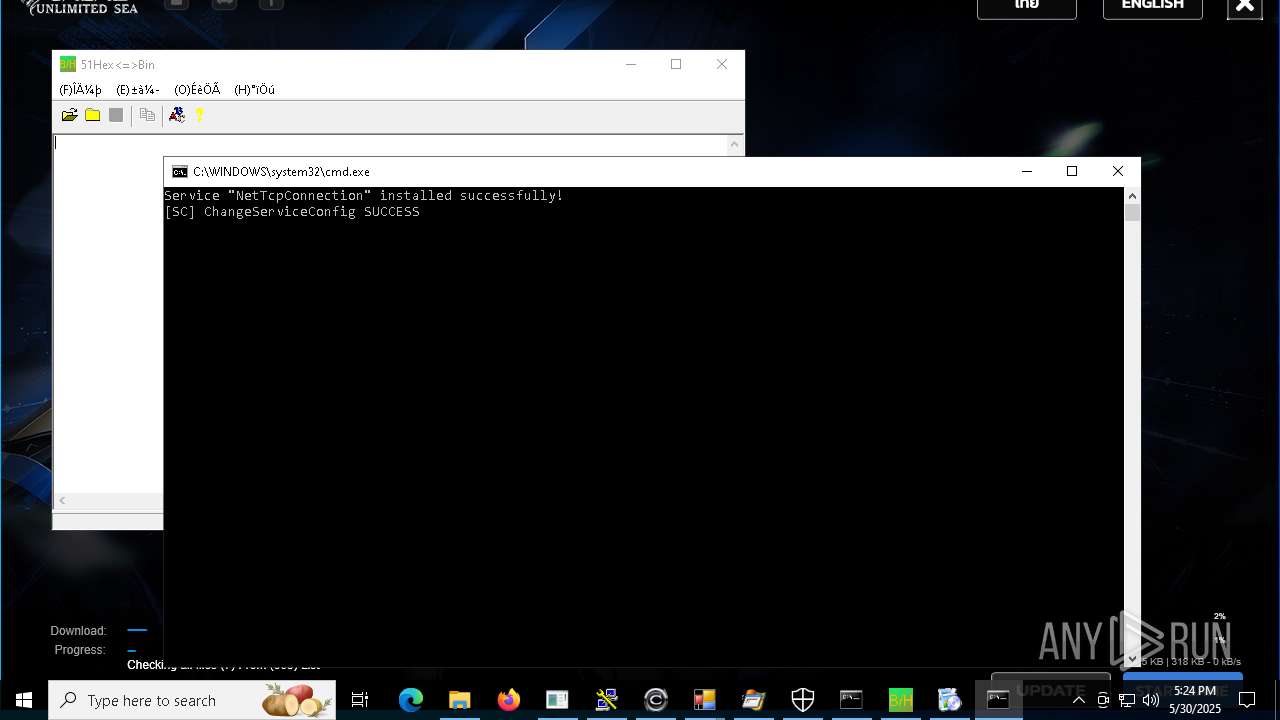This screenshot has height=720, width=1280.
Task: Click the yellow help icon in 51Hex toolbar
Action: click(x=200, y=115)
